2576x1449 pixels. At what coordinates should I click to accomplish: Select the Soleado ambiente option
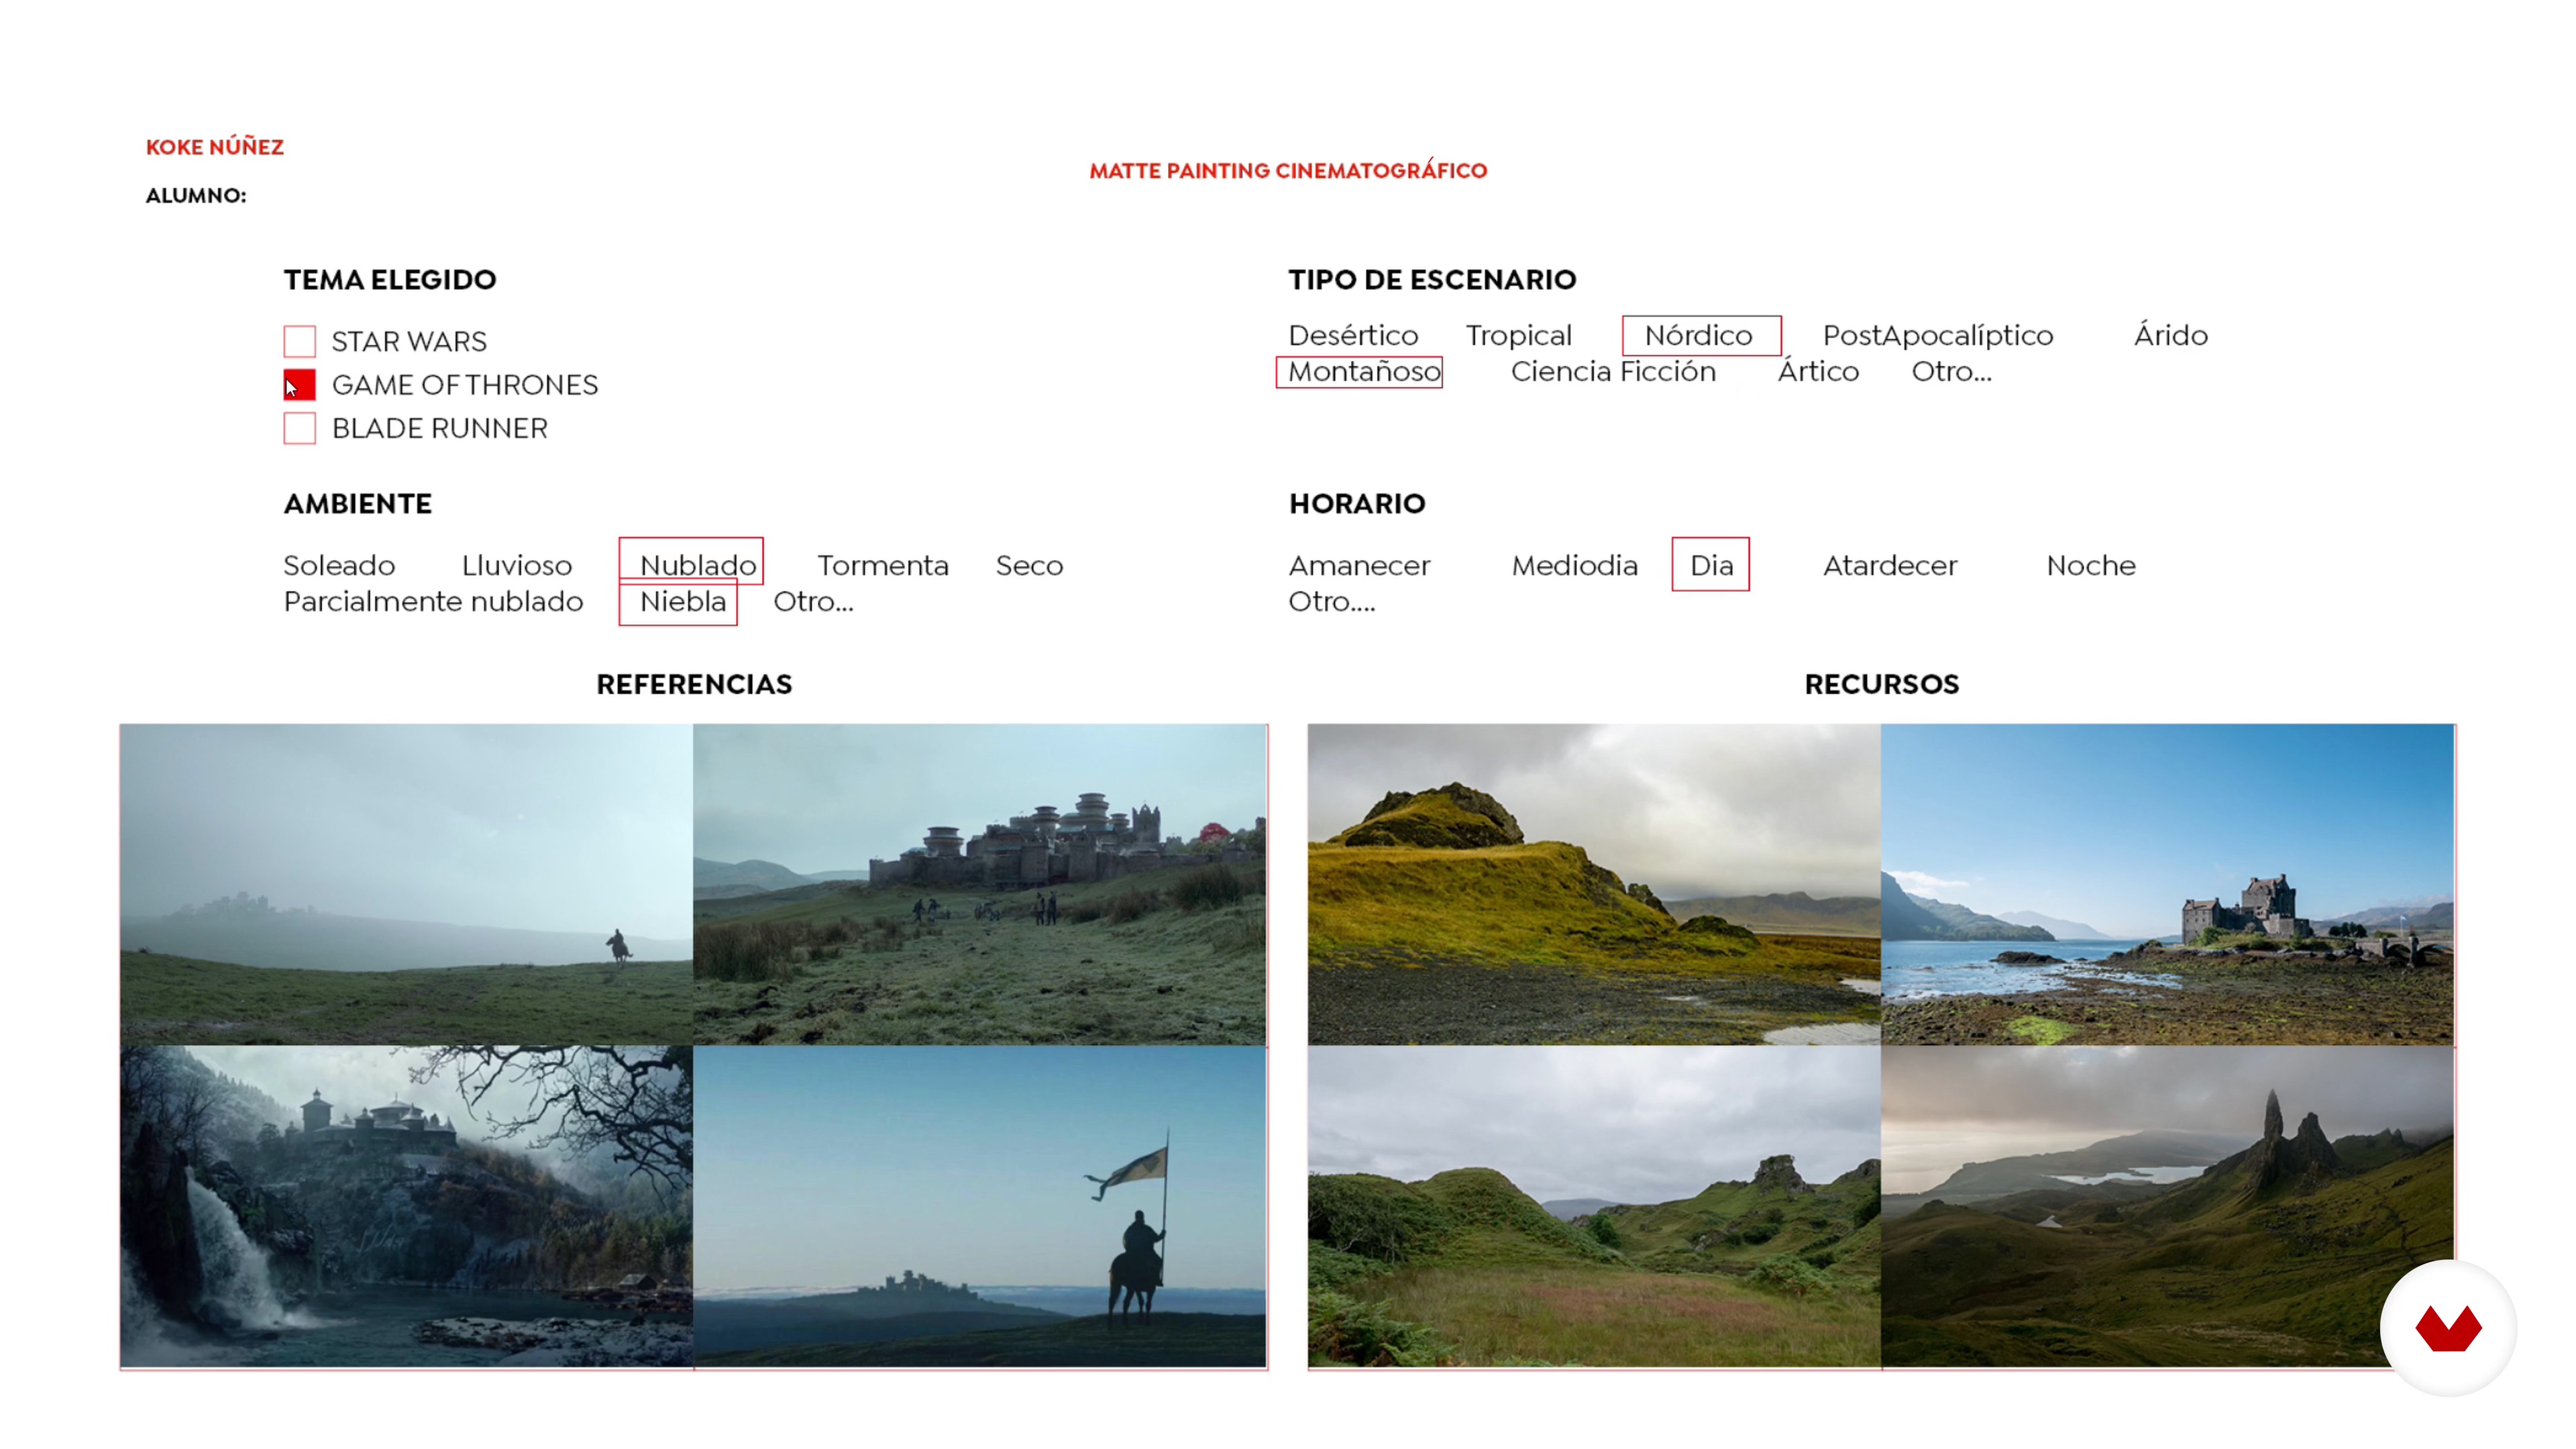[339, 565]
